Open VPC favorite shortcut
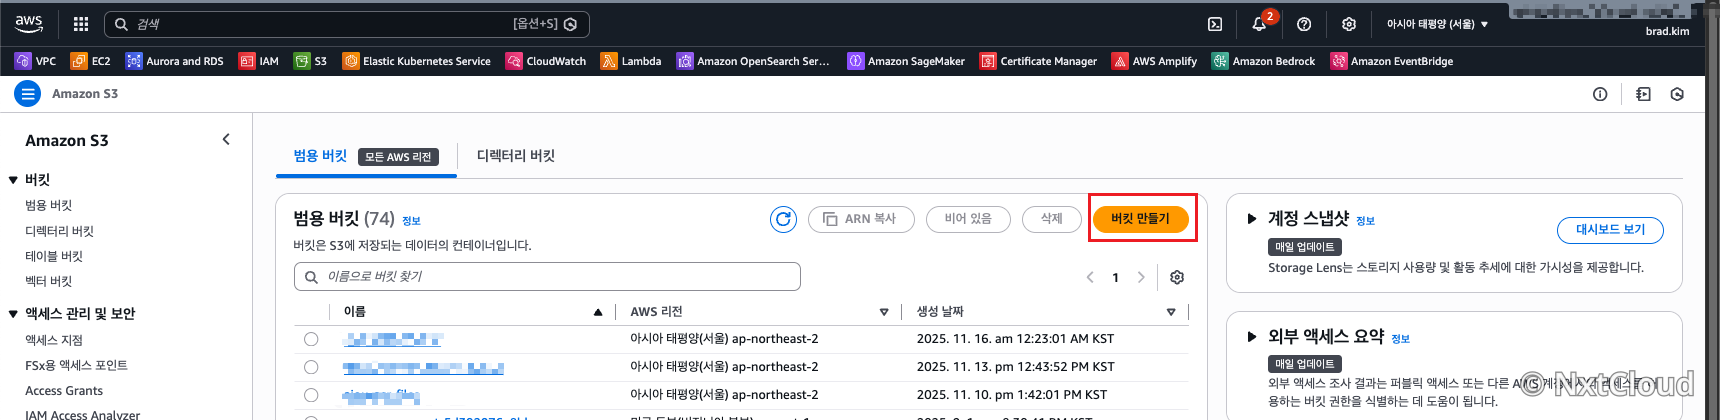Screen dimensions: 1720x420 coord(35,61)
